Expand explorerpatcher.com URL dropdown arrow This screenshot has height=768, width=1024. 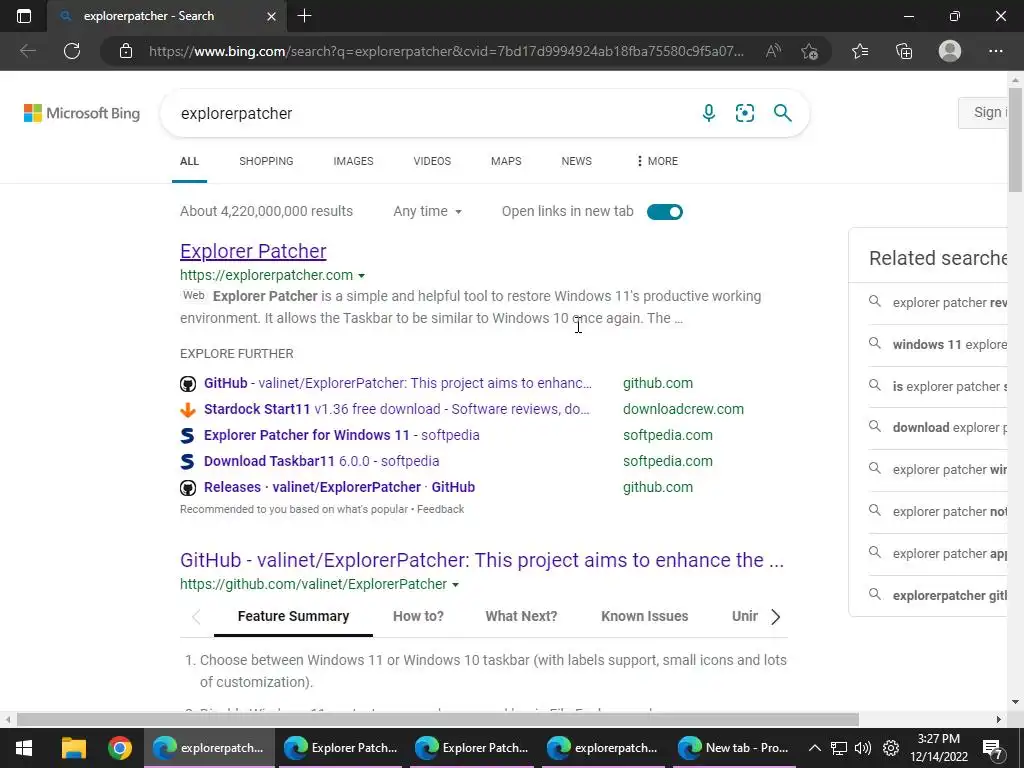(x=362, y=276)
